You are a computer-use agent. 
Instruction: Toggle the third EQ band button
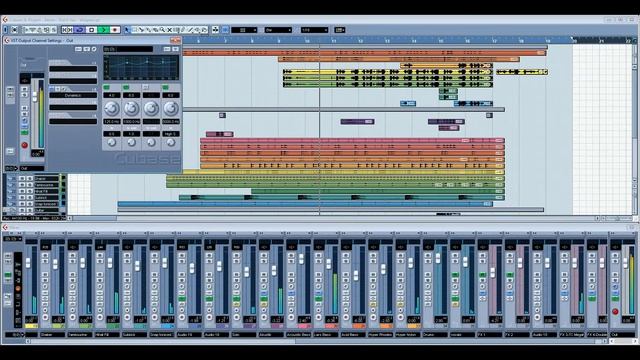point(146,87)
